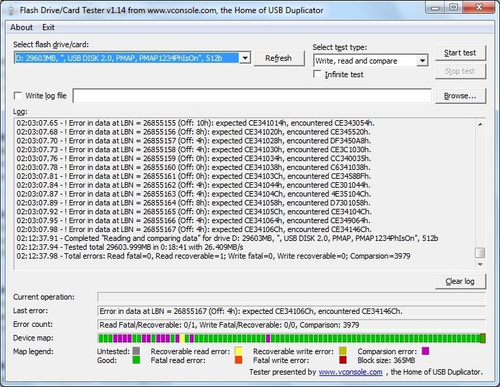Click the Comparsion error magenta swatch
Image resolution: width=500 pixels, height=387 pixels.
(425, 351)
